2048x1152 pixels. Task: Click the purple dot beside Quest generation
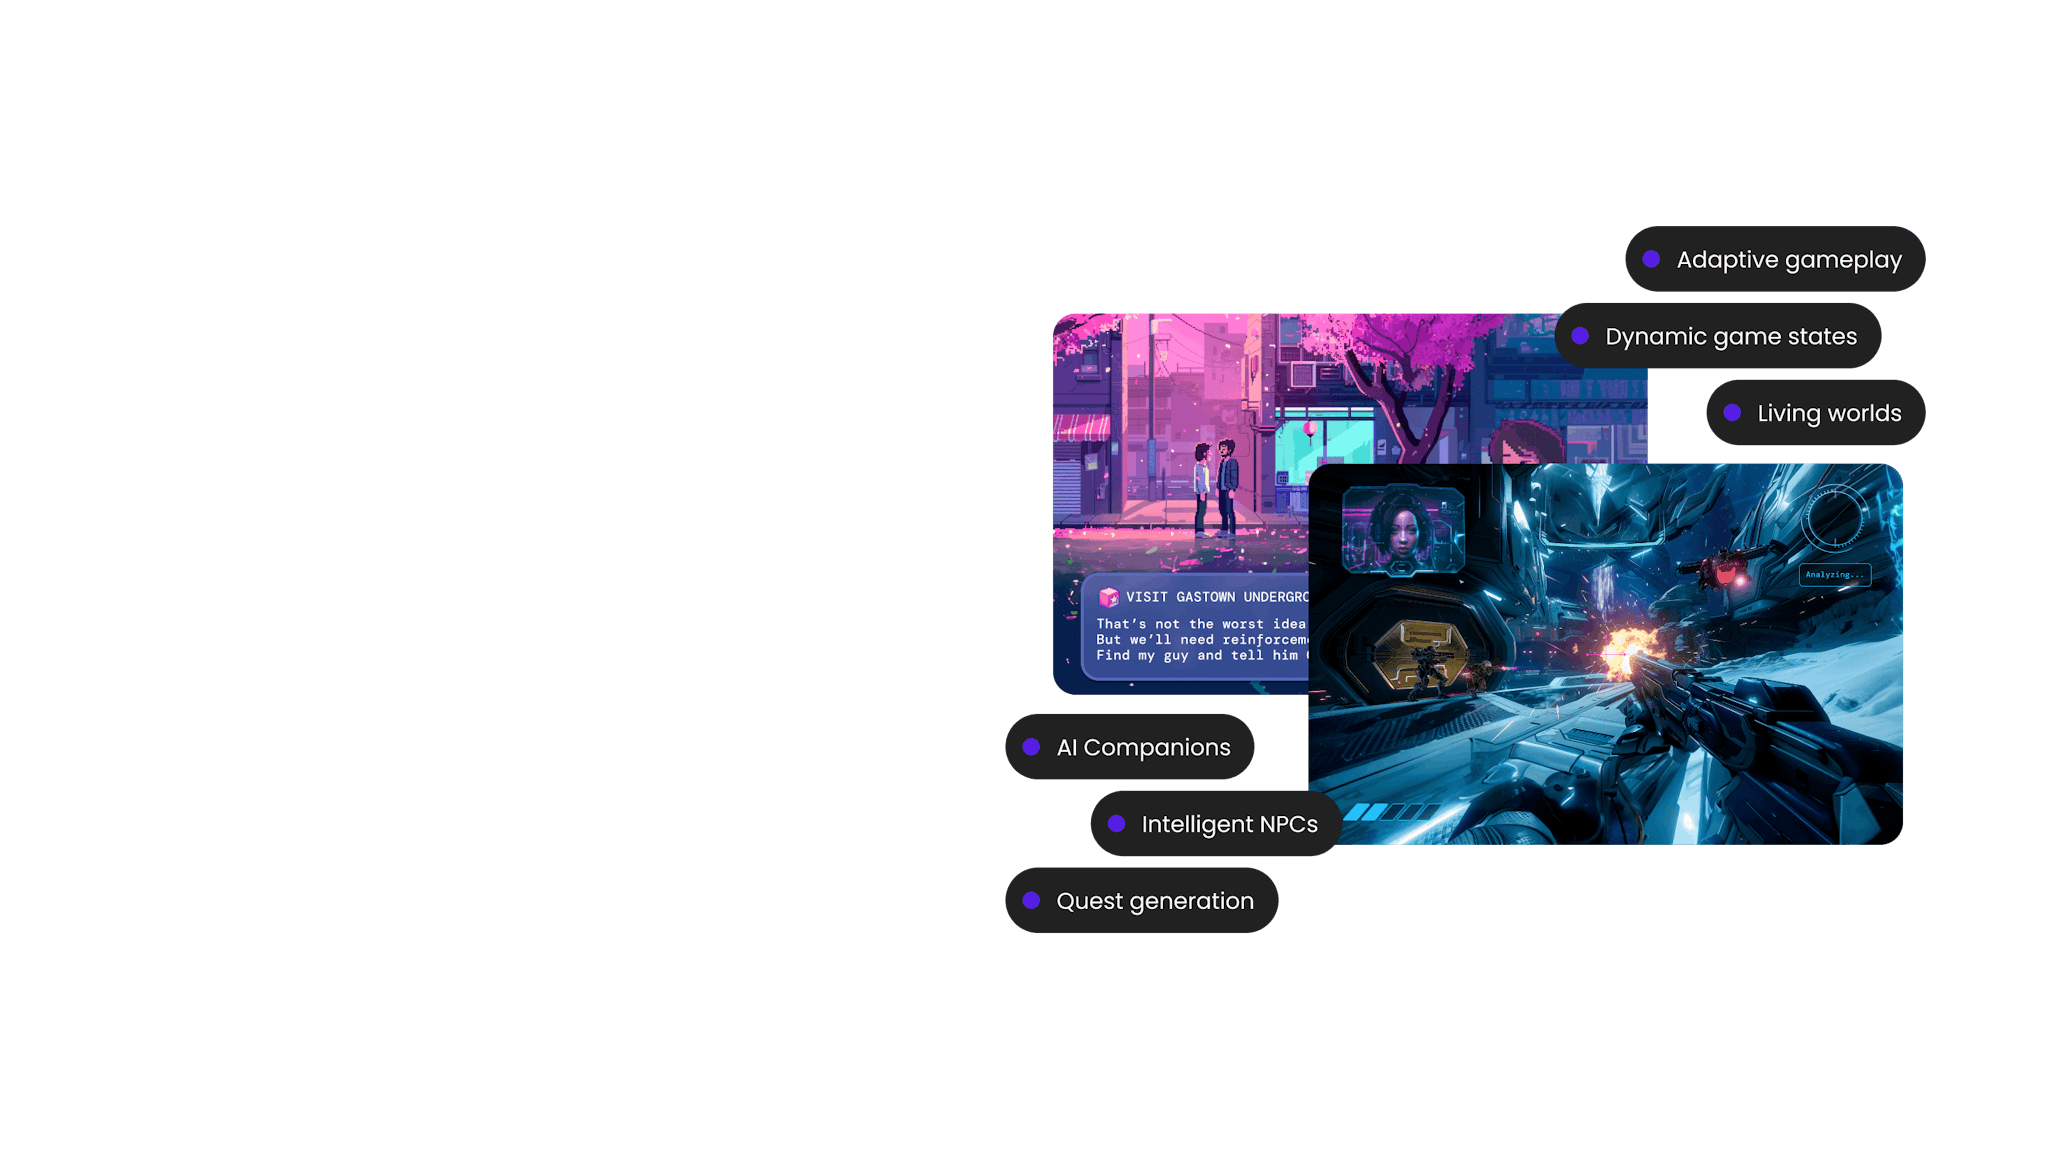click(1033, 900)
